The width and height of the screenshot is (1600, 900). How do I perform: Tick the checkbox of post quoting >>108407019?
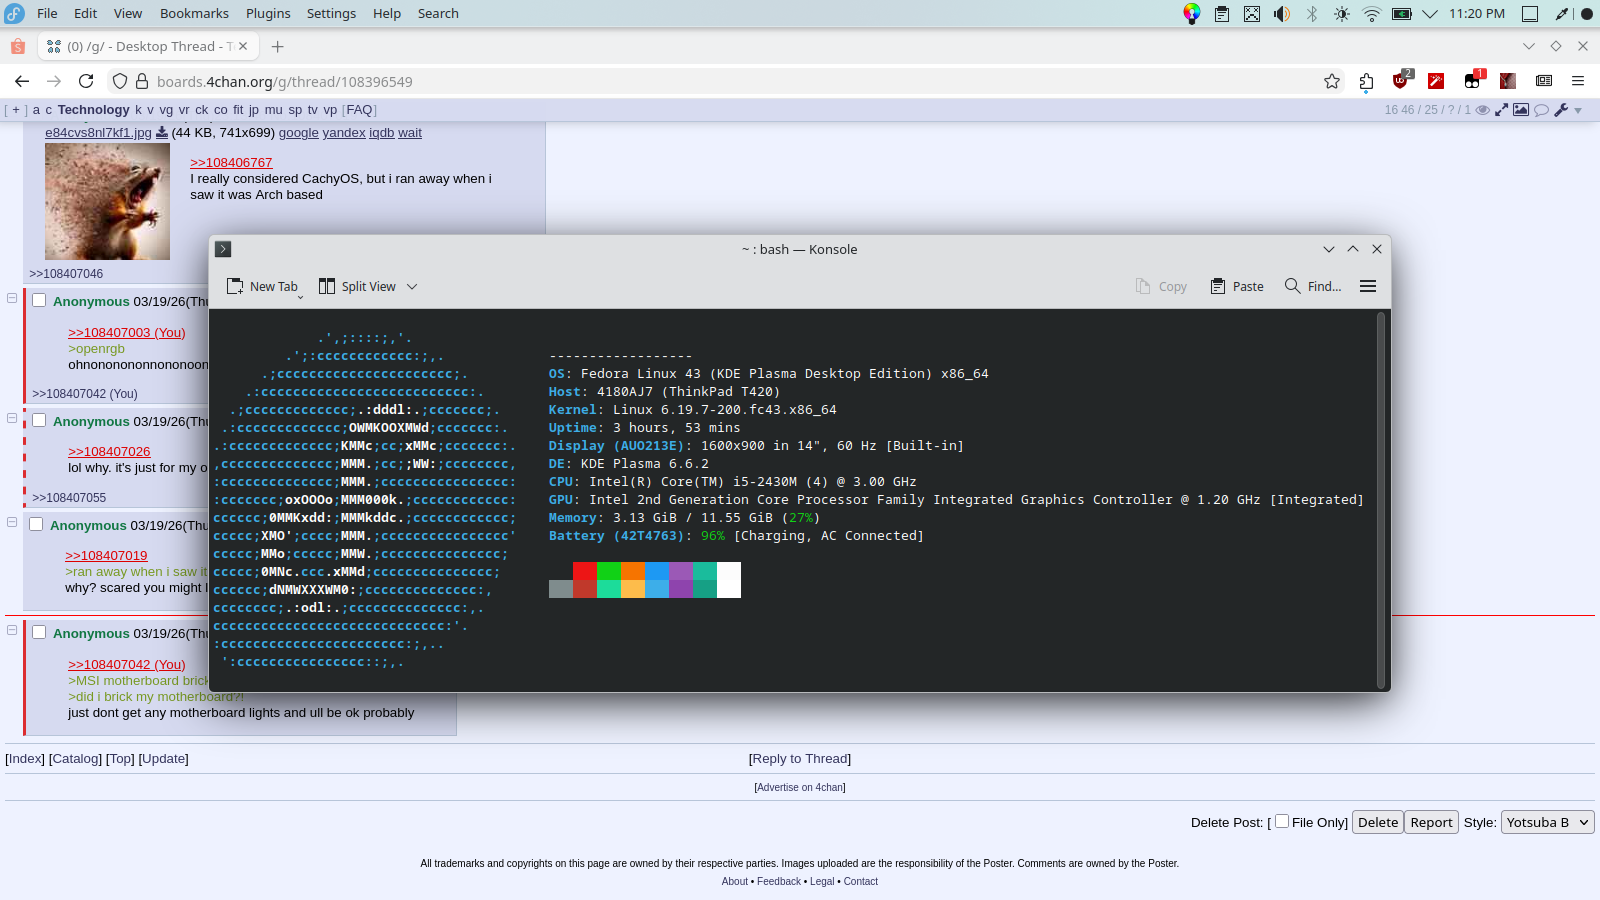click(36, 524)
